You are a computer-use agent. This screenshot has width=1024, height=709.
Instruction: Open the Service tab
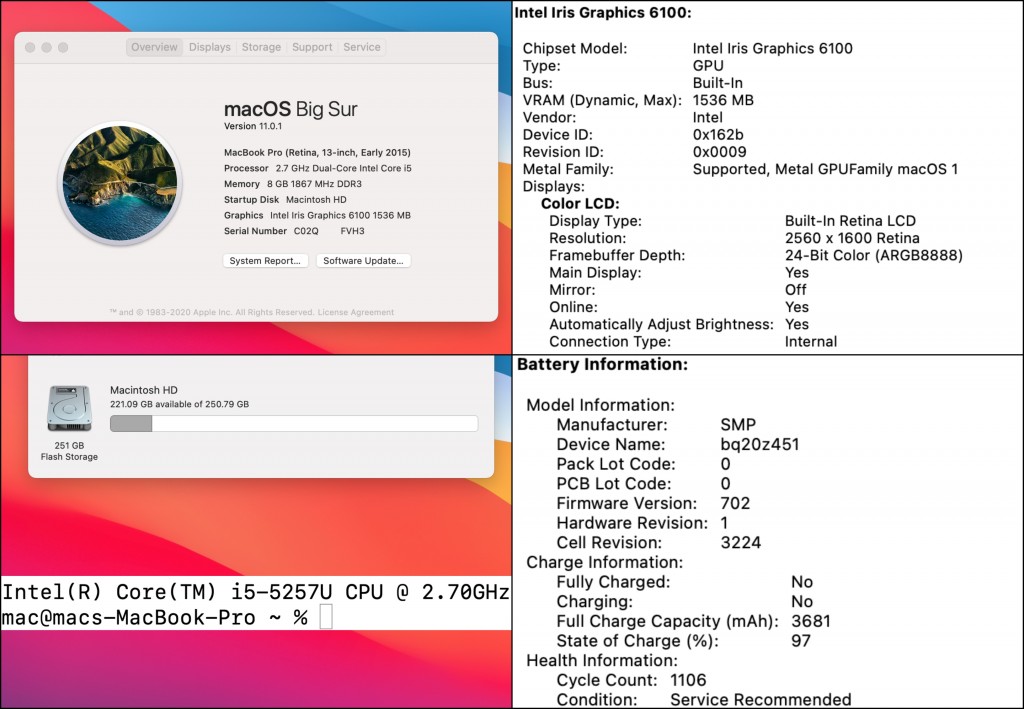[x=362, y=47]
